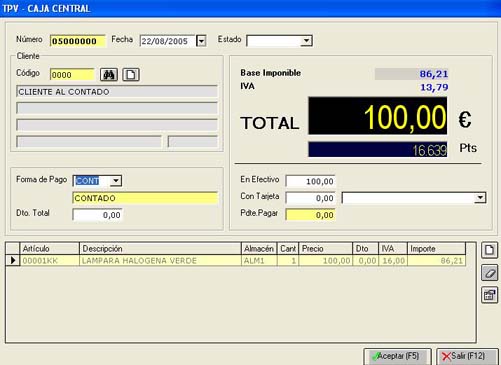Image resolution: width=501 pixels, height=365 pixels.
Task: Click the Número field 05000000
Action: (x=77, y=41)
